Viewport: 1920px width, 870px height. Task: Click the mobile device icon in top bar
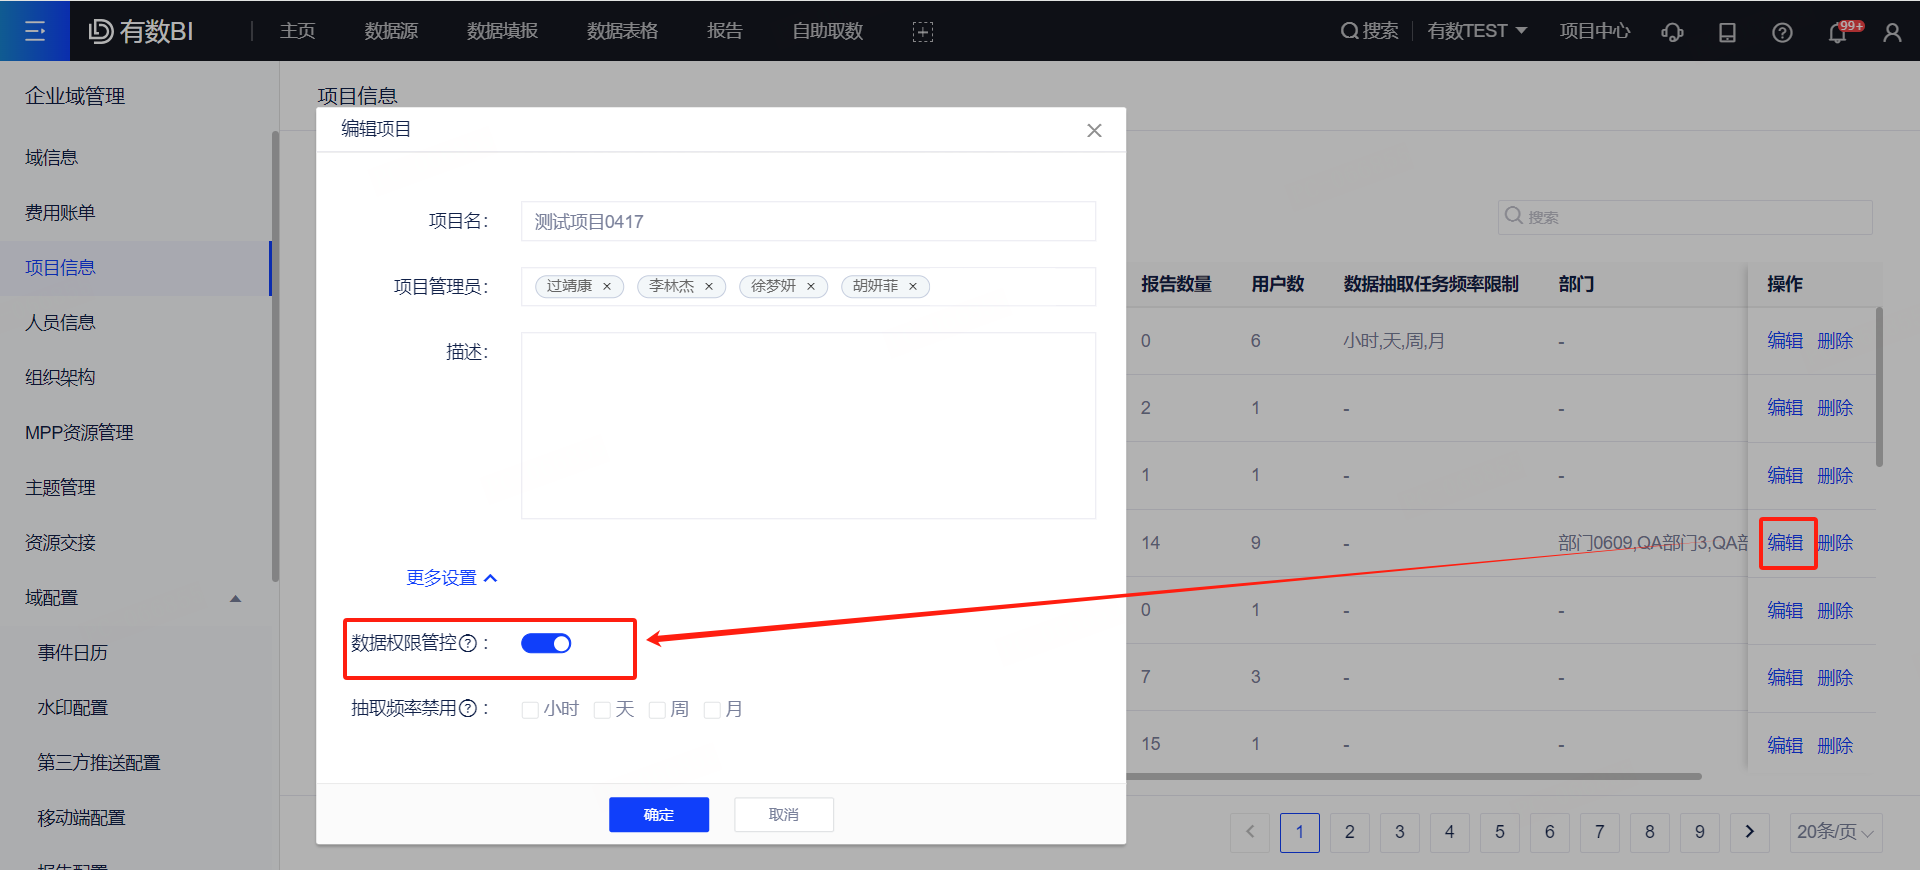coord(1727,32)
